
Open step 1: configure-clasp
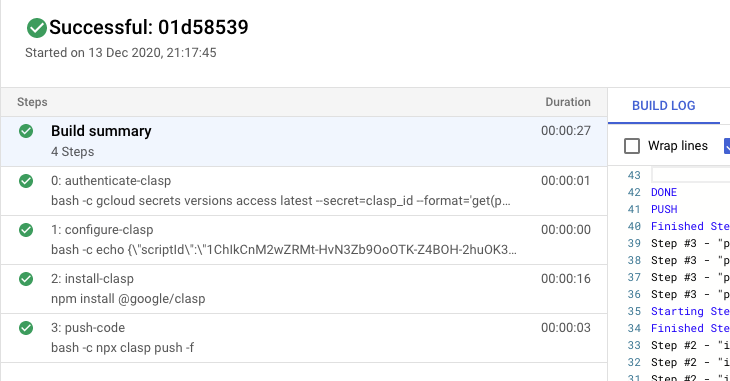(x=304, y=240)
